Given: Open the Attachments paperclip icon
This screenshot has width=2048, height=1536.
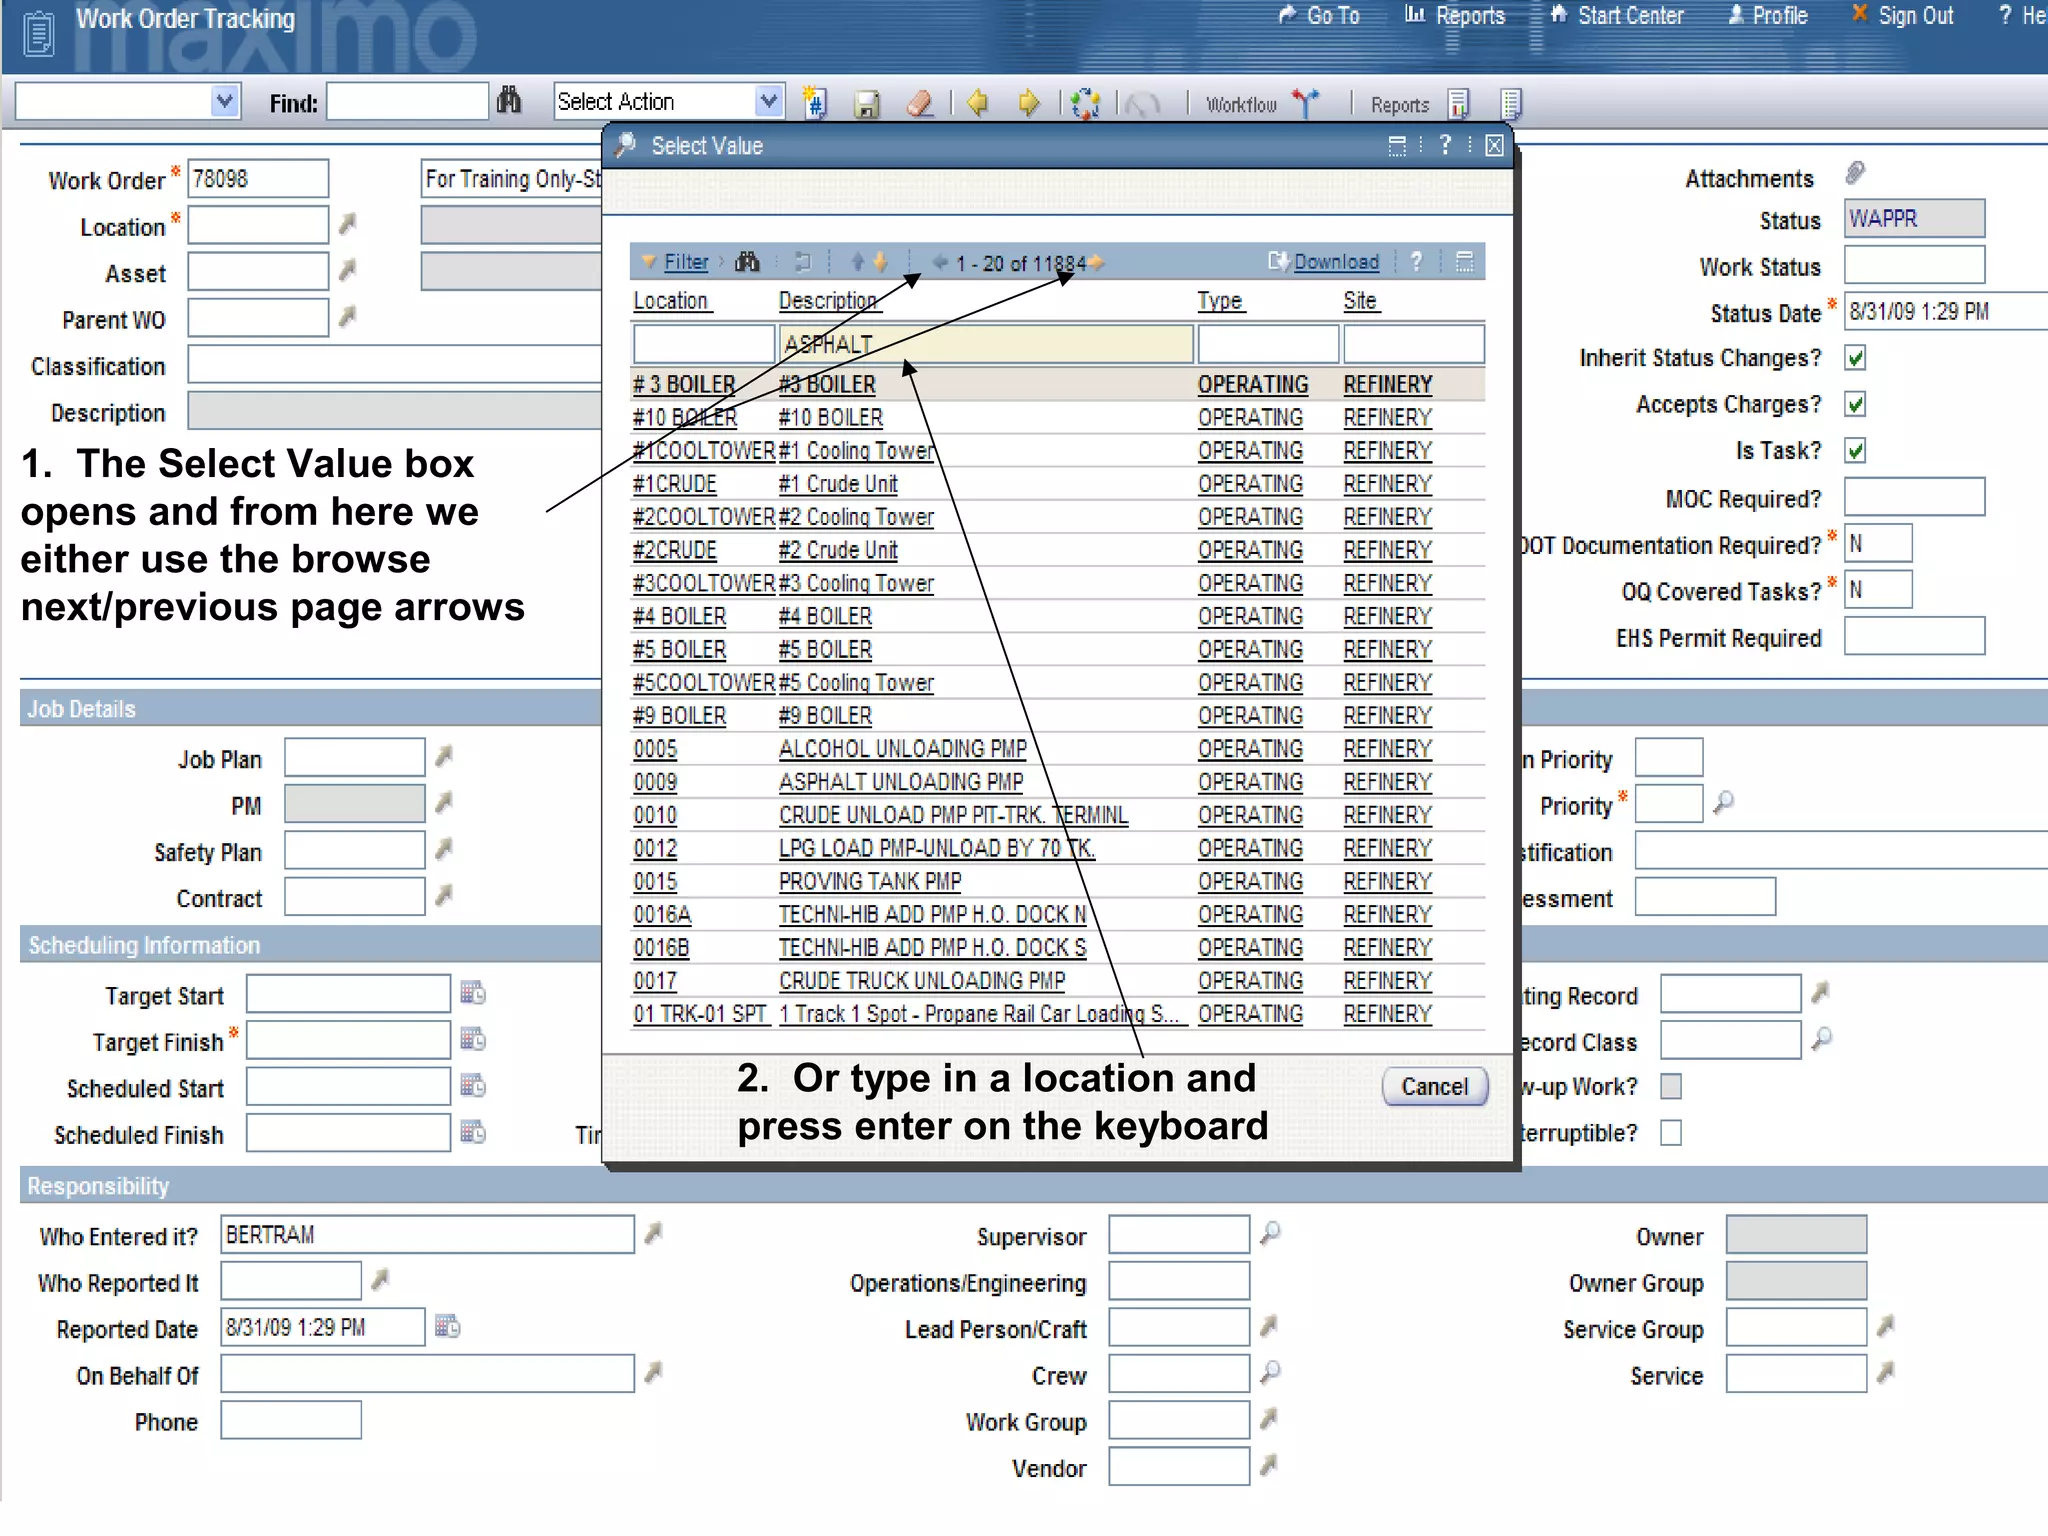Looking at the screenshot, I should [1856, 173].
